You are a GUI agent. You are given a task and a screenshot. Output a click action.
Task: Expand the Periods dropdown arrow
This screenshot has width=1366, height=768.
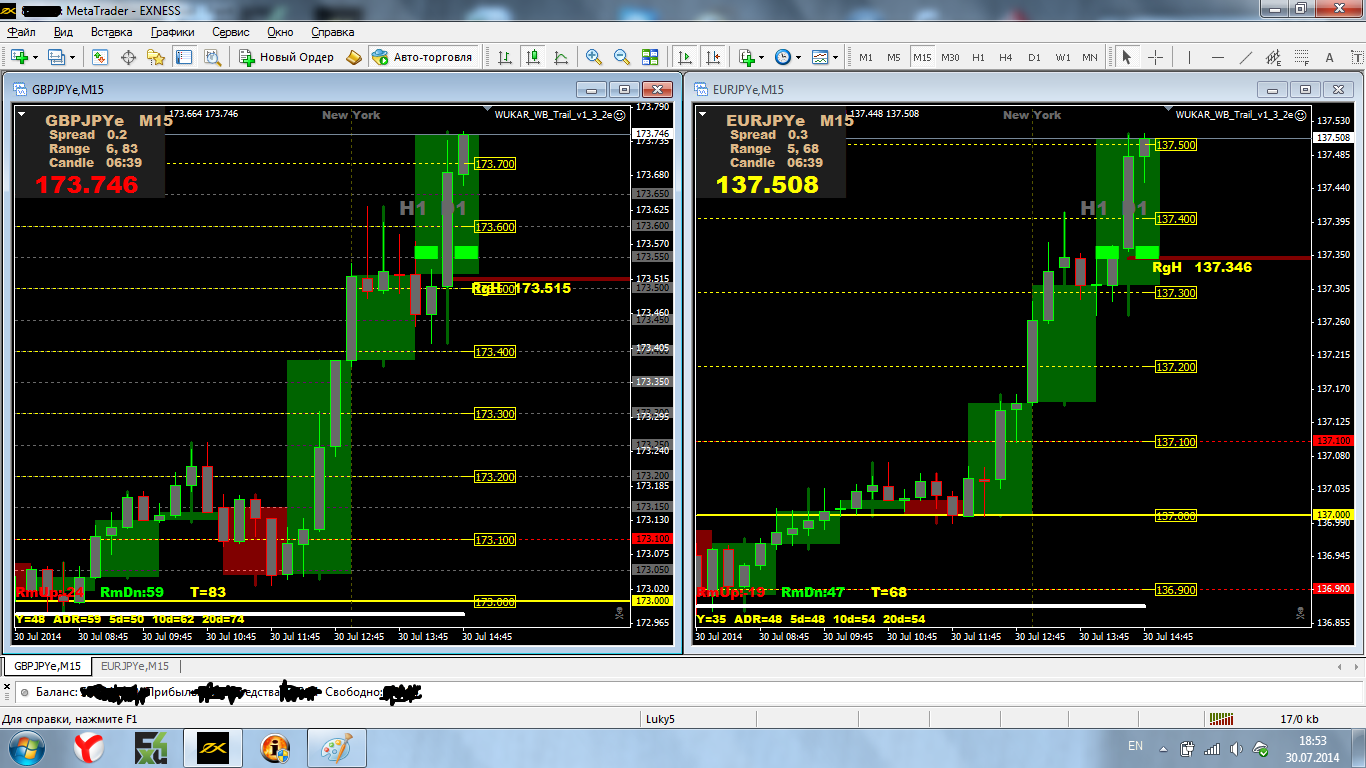[799, 57]
